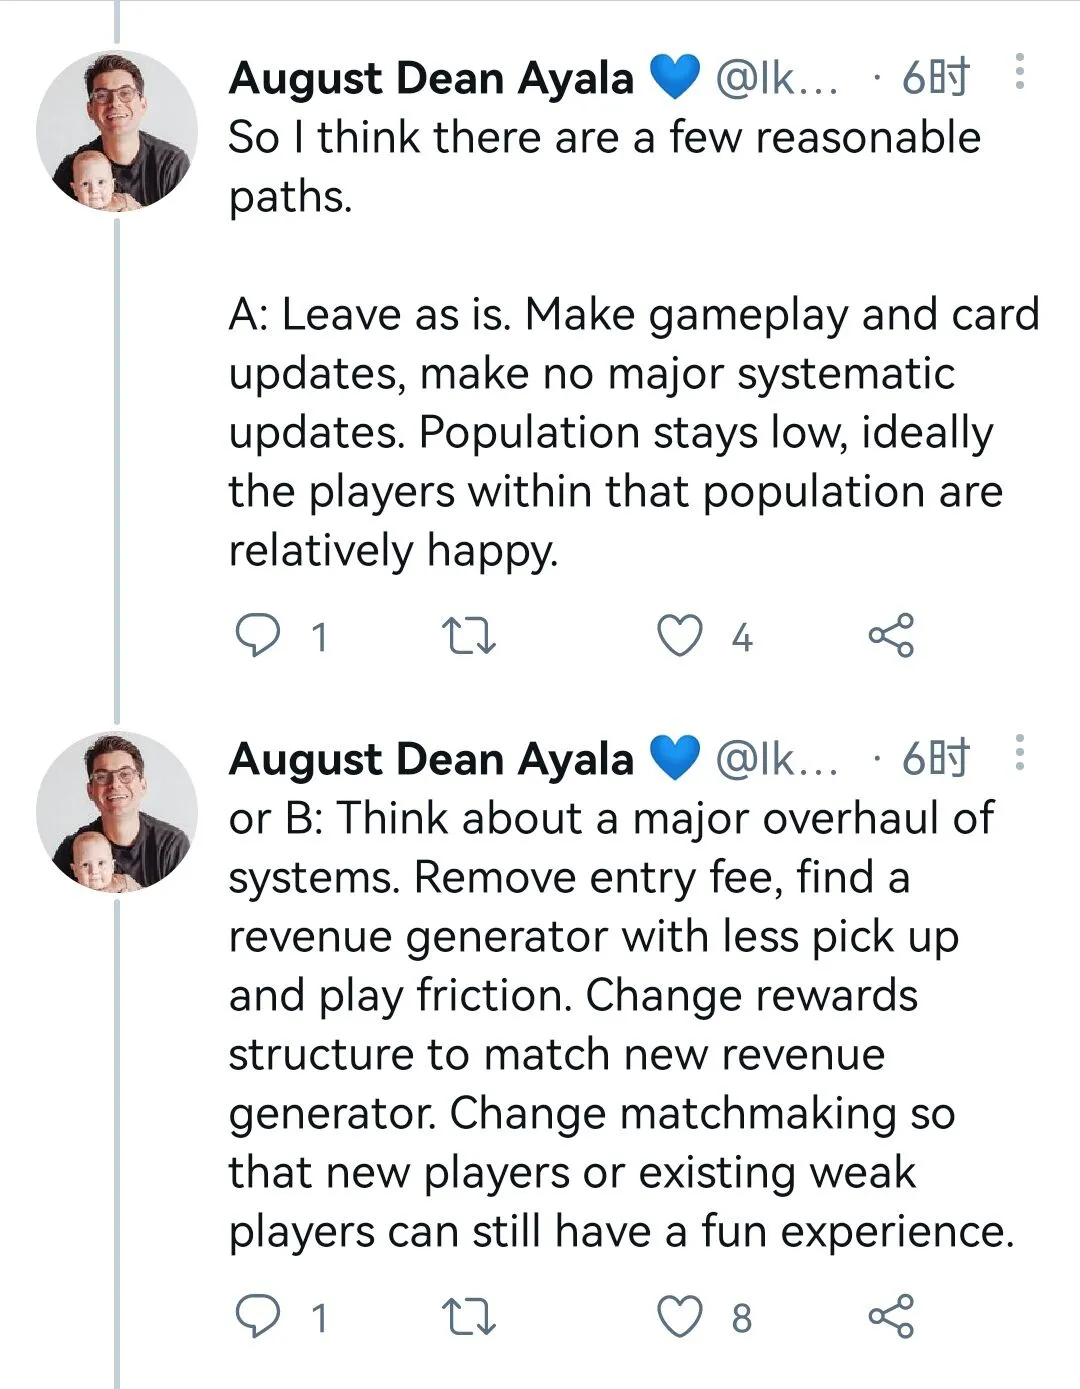Open the second tweet's 6-hour timestamp
The height and width of the screenshot is (1389, 1080).
(x=935, y=759)
